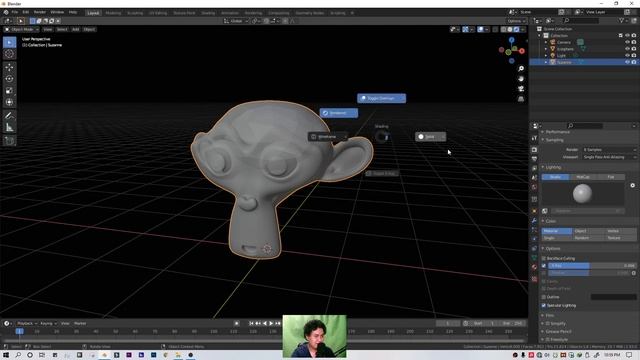Open the Modifiers wrench tab icon
The width and height of the screenshot is (640, 360).
point(534,221)
